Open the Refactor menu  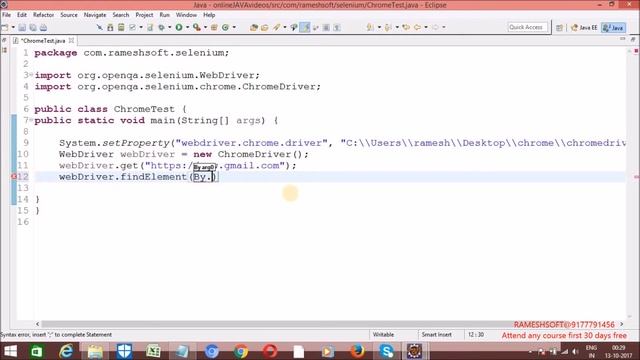[x=43, y=15]
